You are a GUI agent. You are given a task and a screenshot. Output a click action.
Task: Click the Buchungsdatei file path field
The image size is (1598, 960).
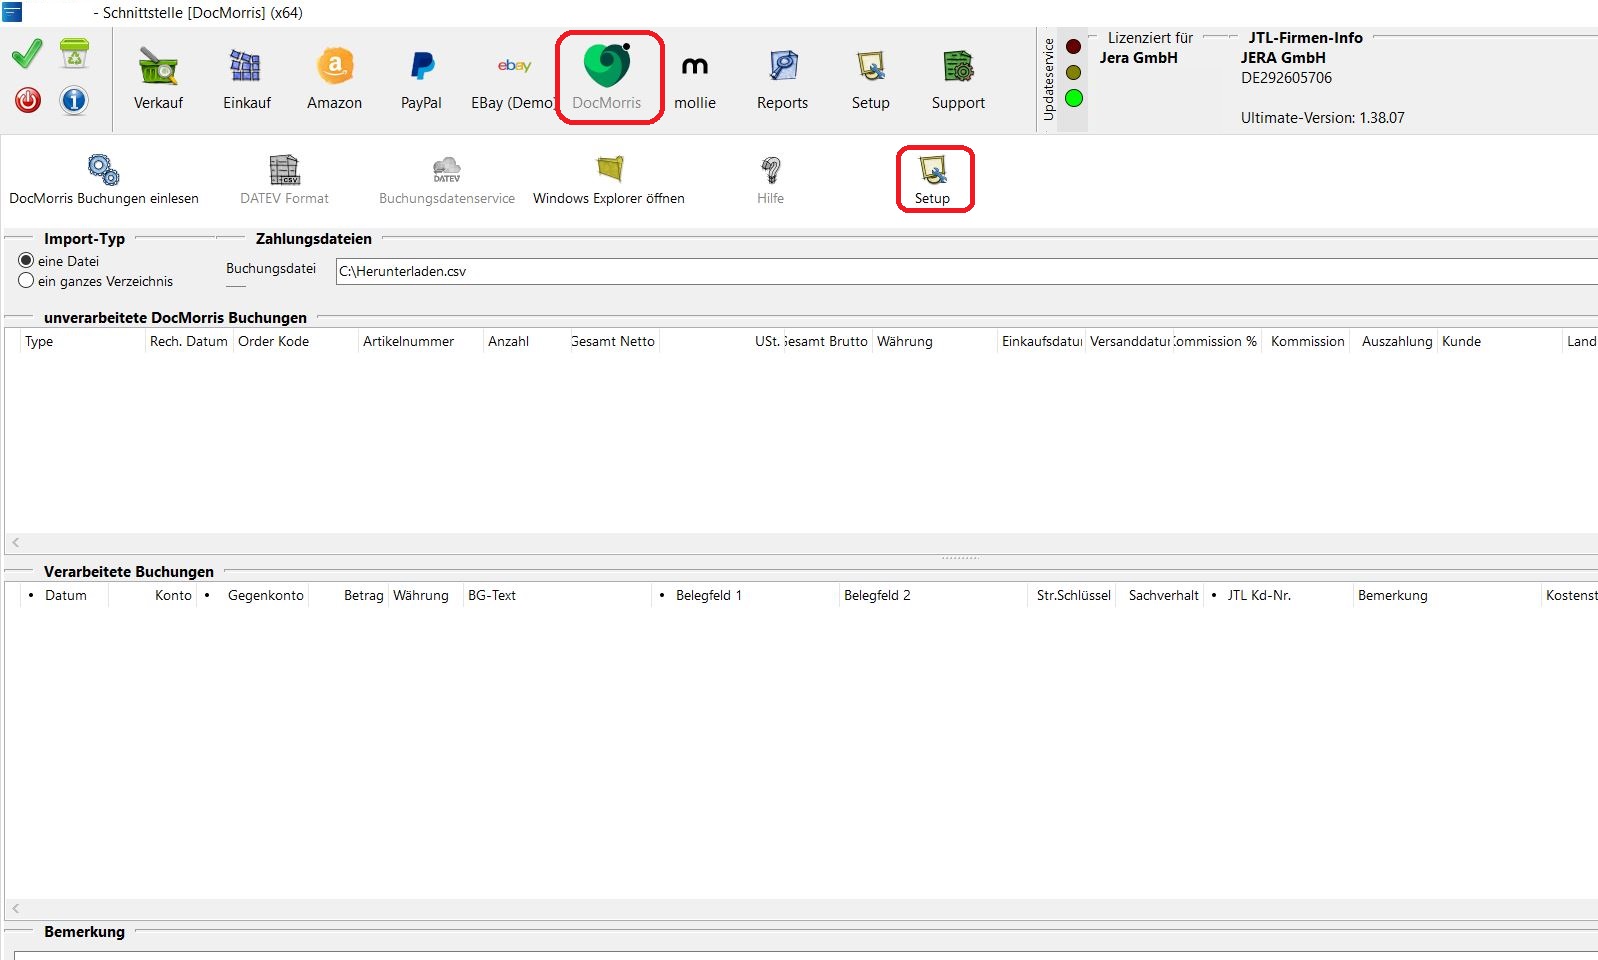point(960,271)
